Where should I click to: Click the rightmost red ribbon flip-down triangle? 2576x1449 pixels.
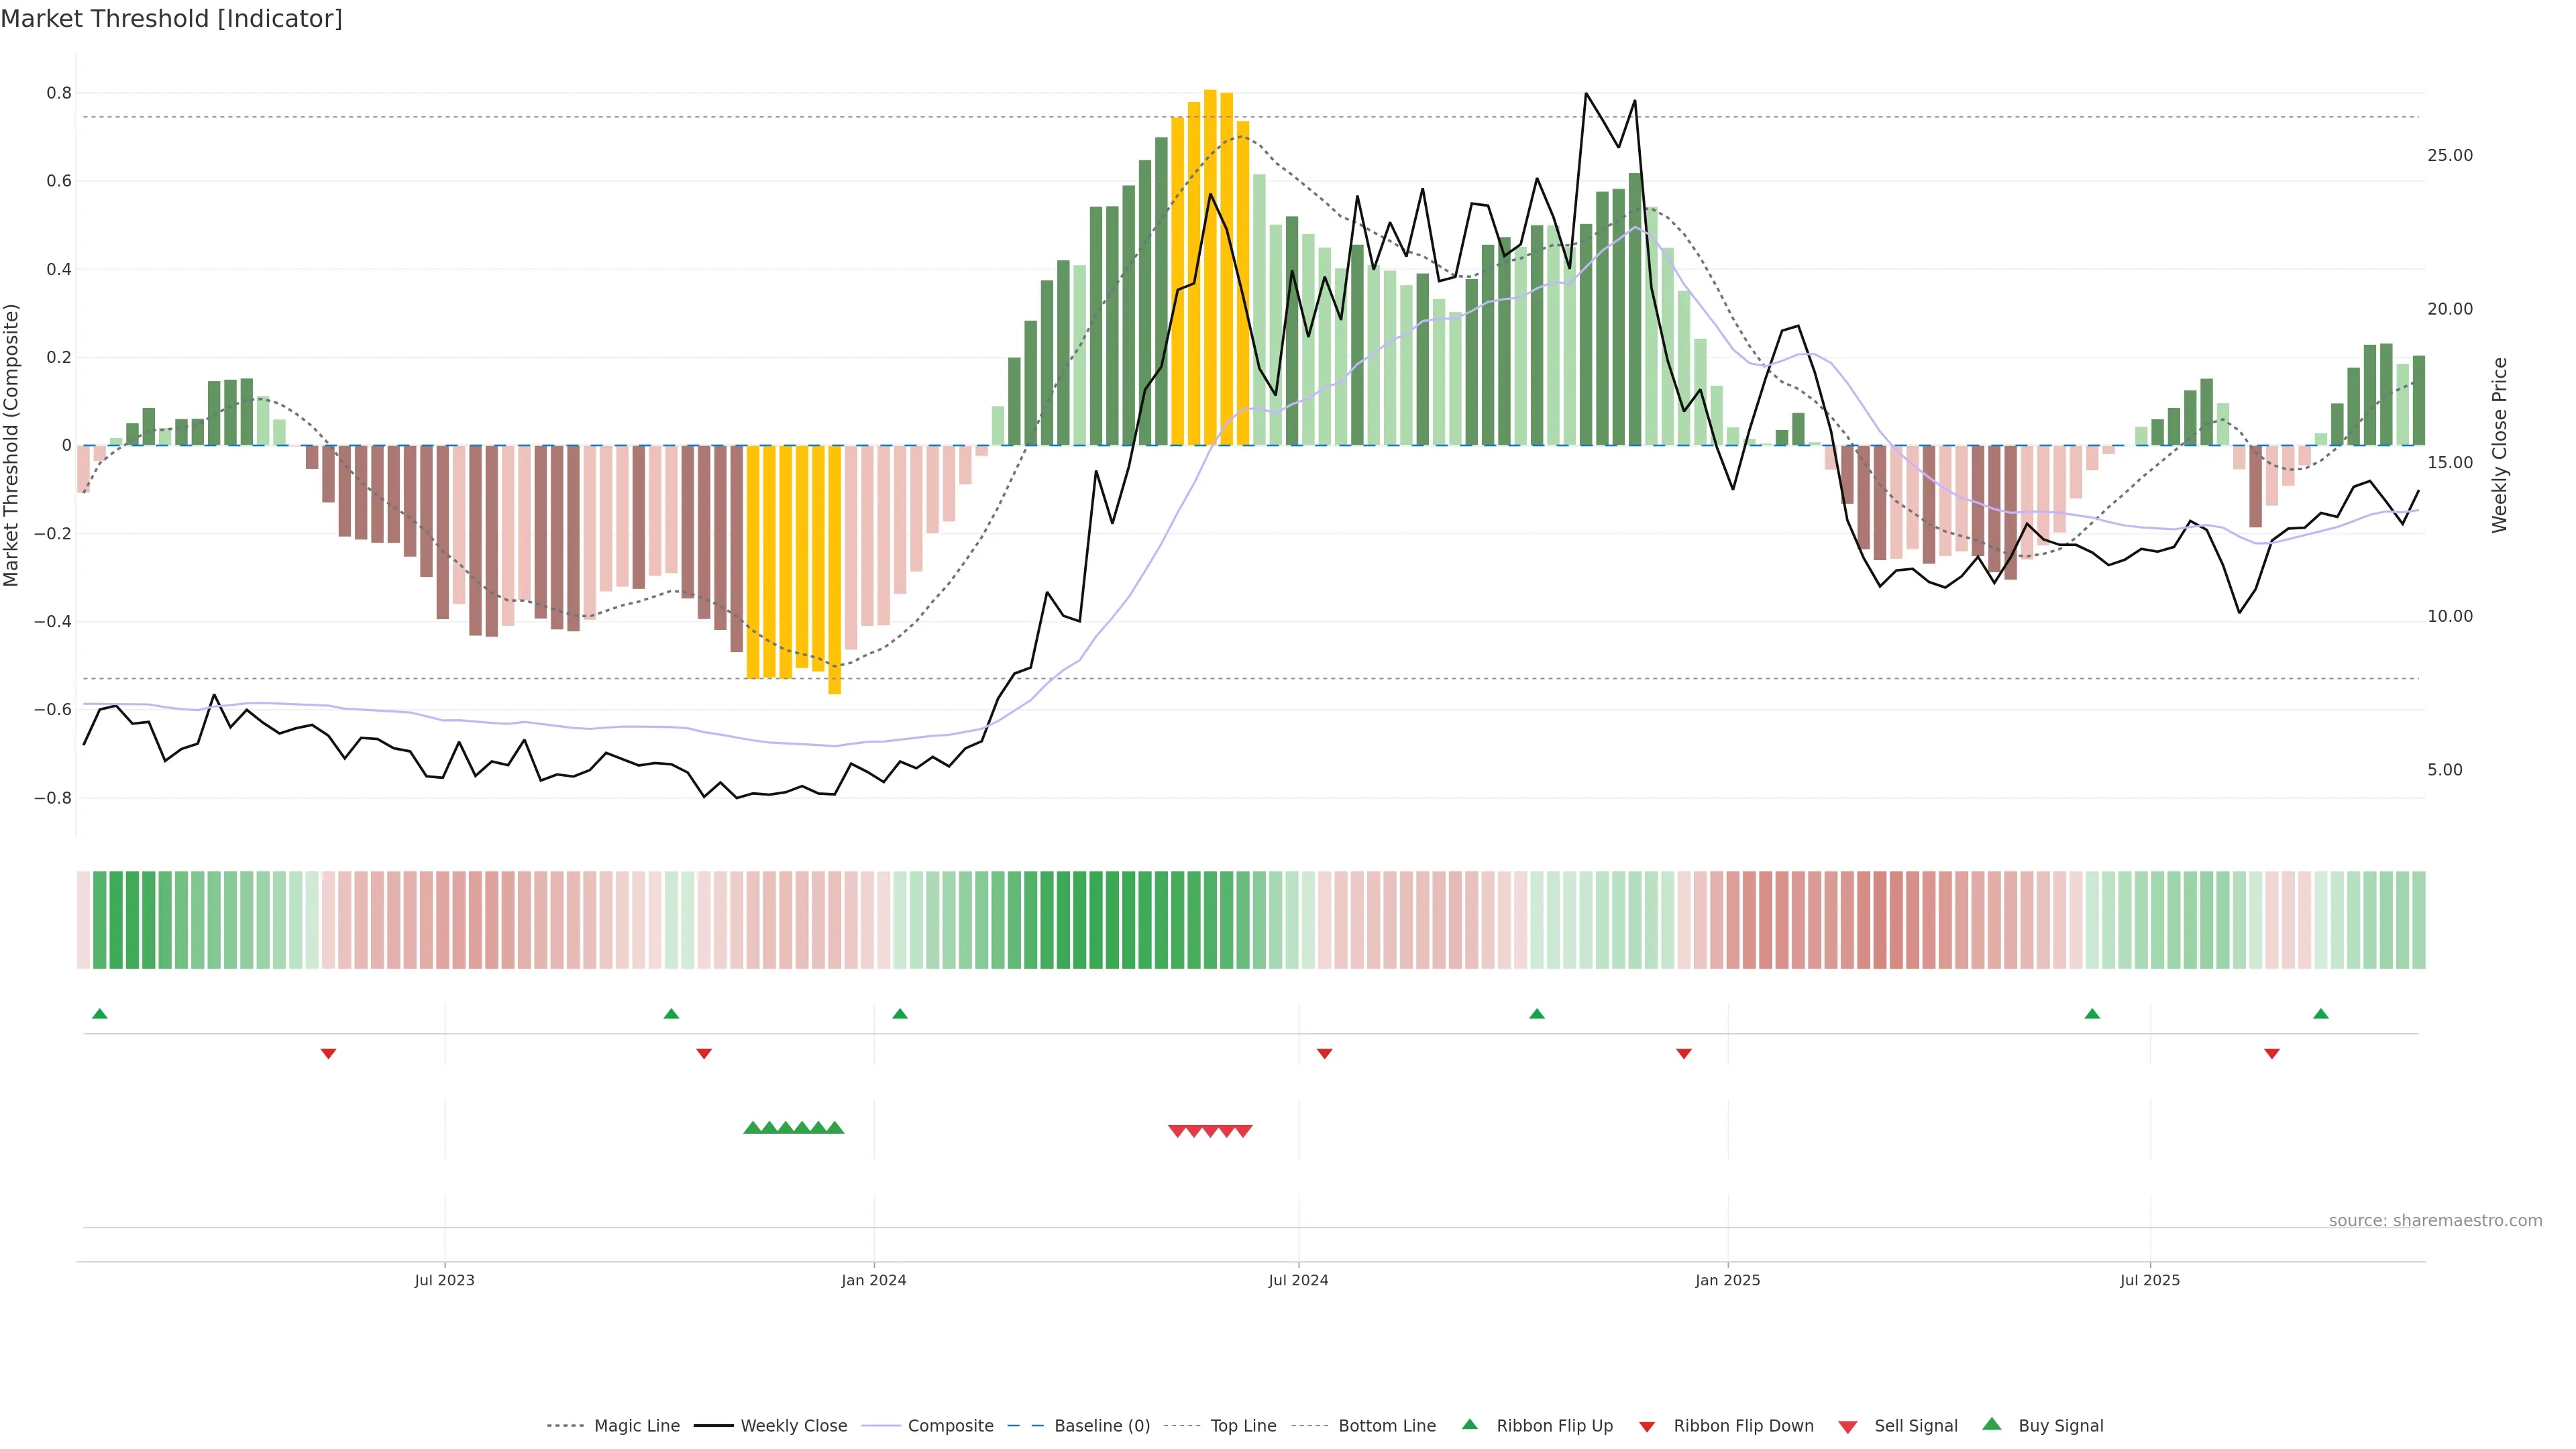[2271, 1053]
